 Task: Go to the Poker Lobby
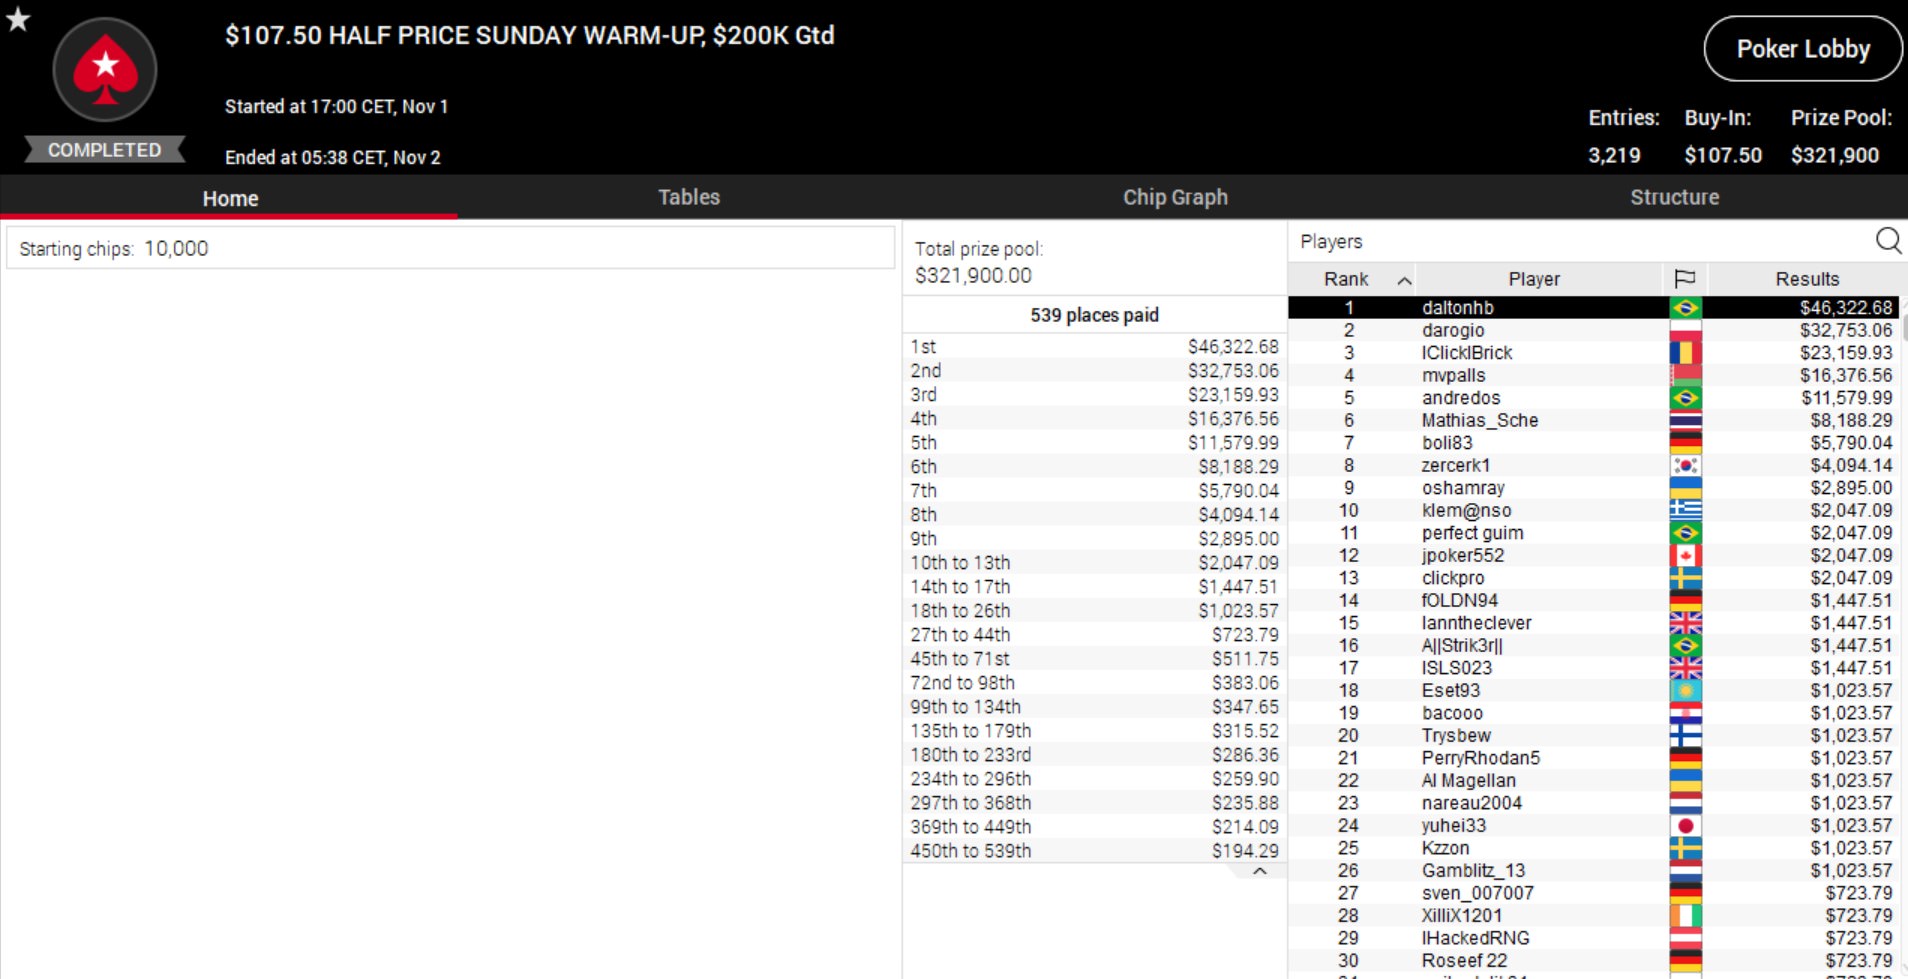(1802, 49)
